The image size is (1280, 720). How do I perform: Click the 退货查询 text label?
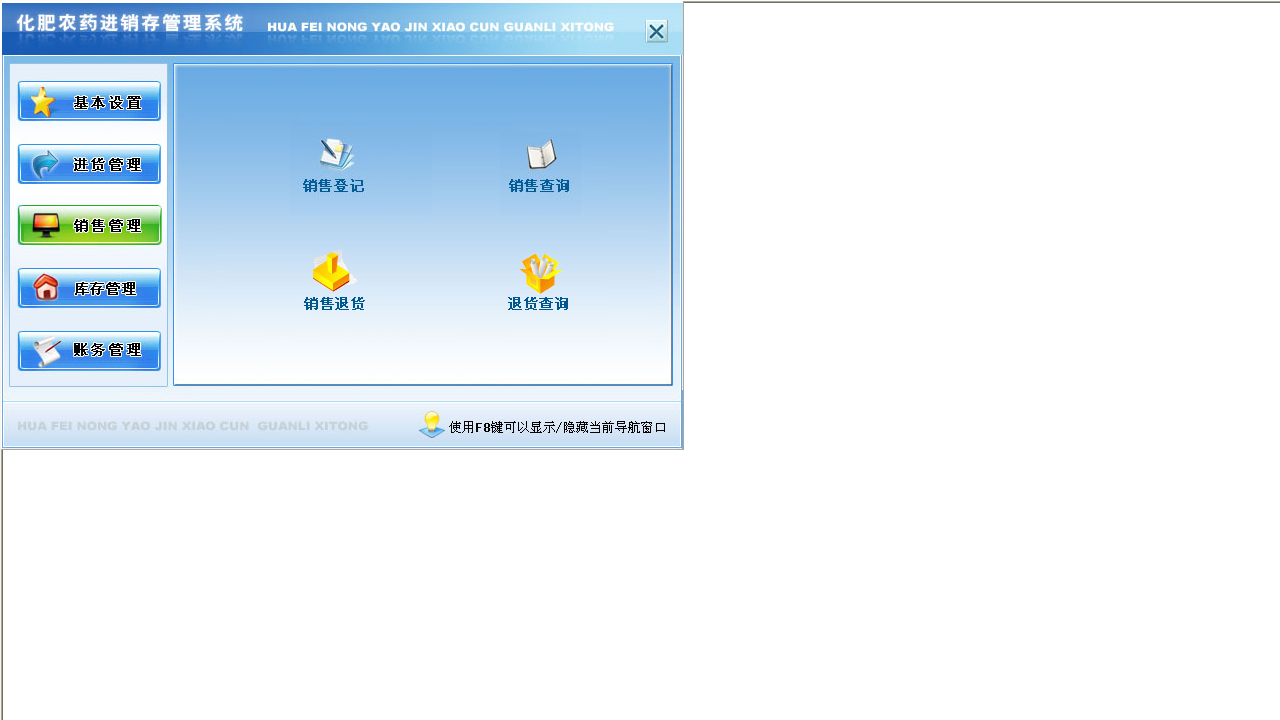pyautogui.click(x=538, y=304)
